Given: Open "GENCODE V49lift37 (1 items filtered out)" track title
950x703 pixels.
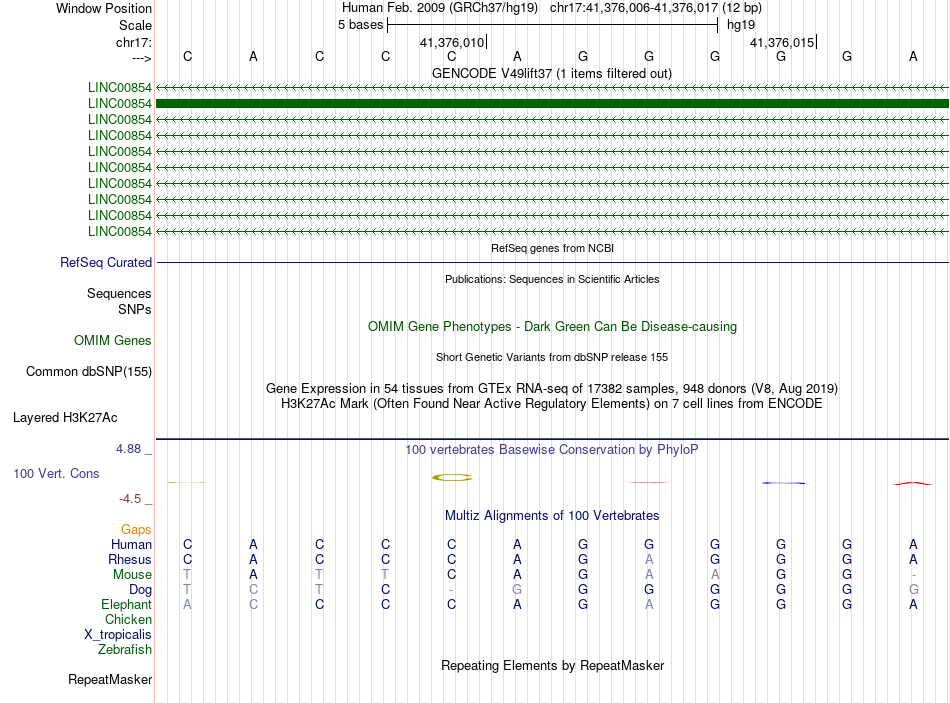Looking at the screenshot, I should 552,73.
